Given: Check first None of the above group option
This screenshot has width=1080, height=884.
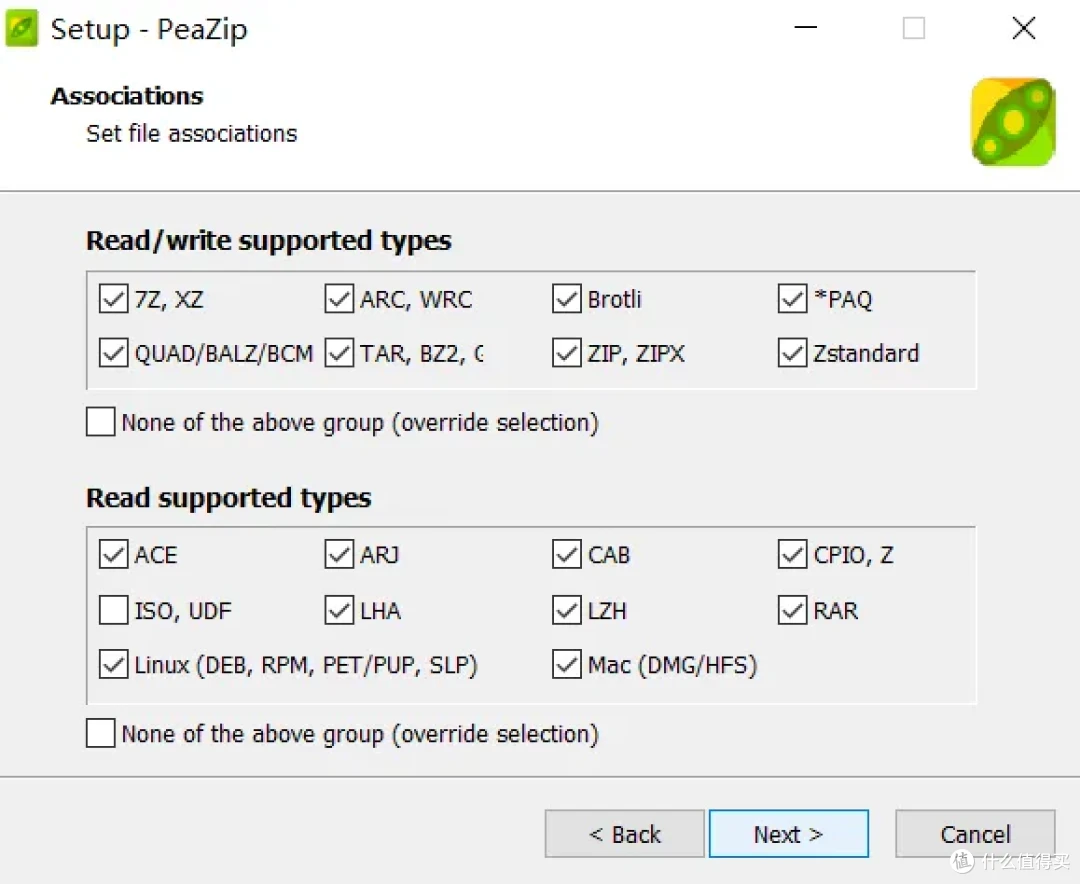Looking at the screenshot, I should [x=101, y=422].
